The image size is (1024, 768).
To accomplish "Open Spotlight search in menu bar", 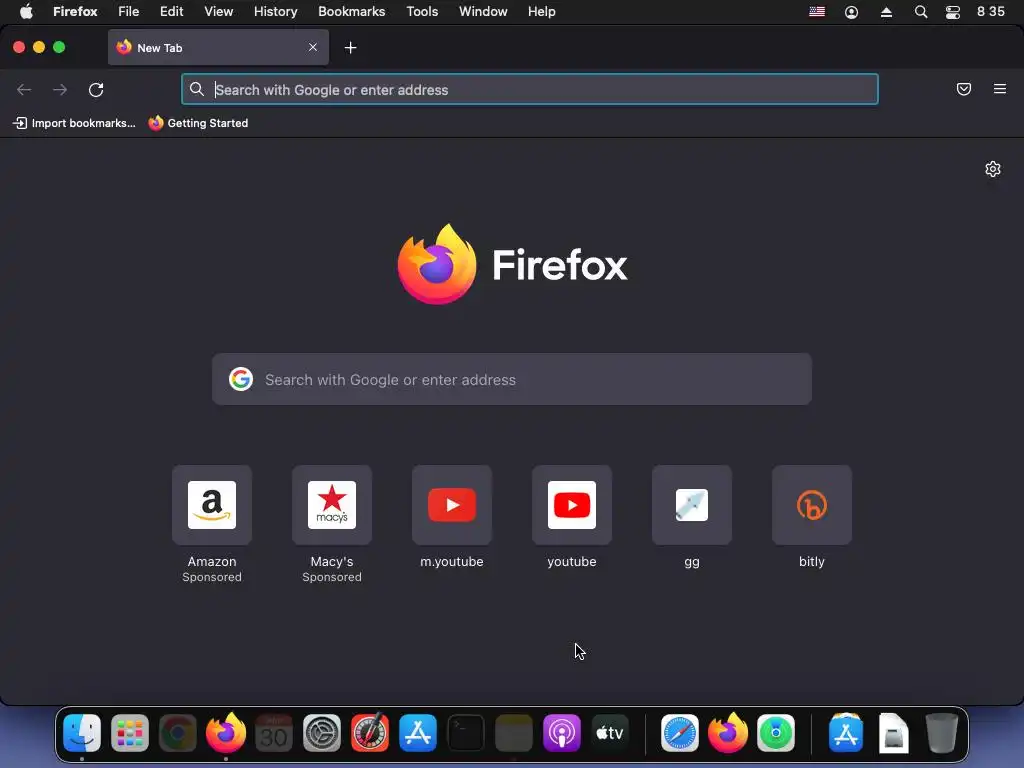I will [x=921, y=12].
